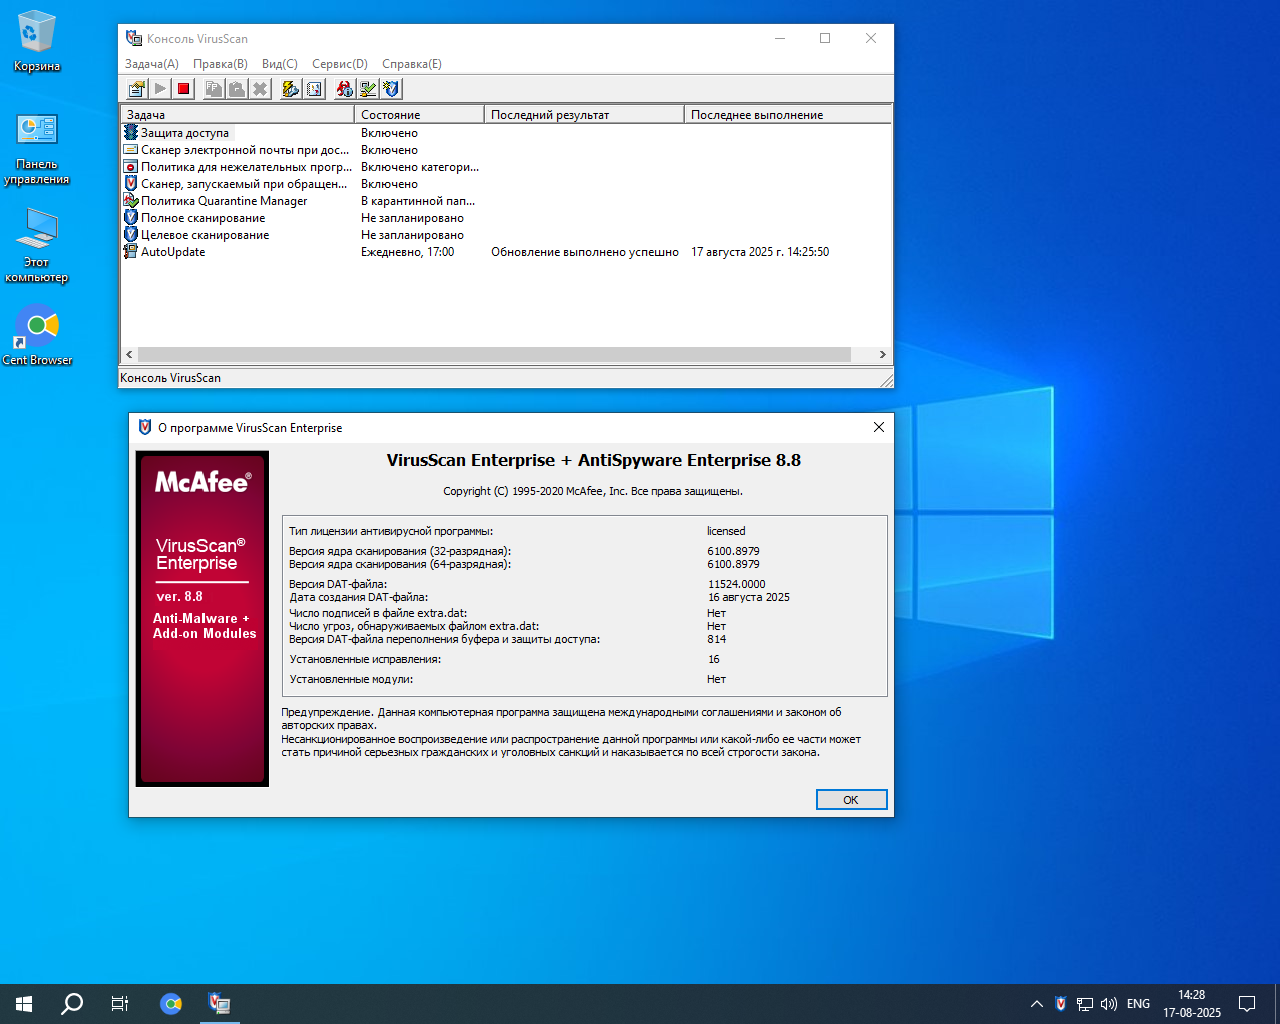This screenshot has height=1024, width=1280.
Task: Click Ежедневно, 17:00 status cell
Action: tap(408, 251)
